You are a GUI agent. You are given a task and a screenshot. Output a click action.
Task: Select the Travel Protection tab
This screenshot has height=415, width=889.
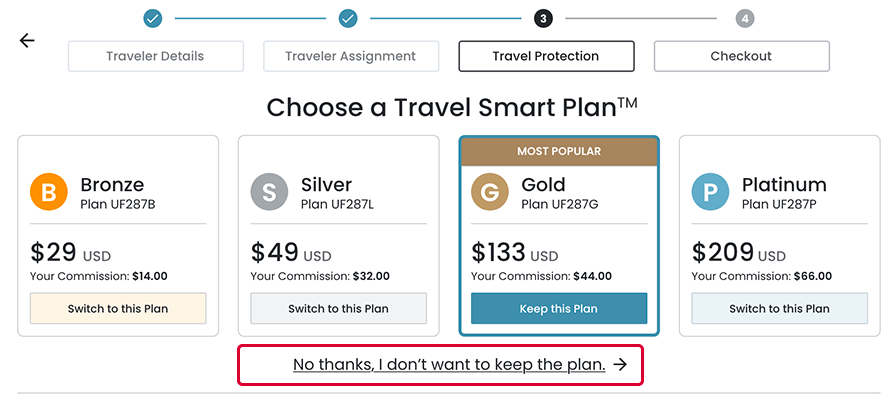coord(546,56)
